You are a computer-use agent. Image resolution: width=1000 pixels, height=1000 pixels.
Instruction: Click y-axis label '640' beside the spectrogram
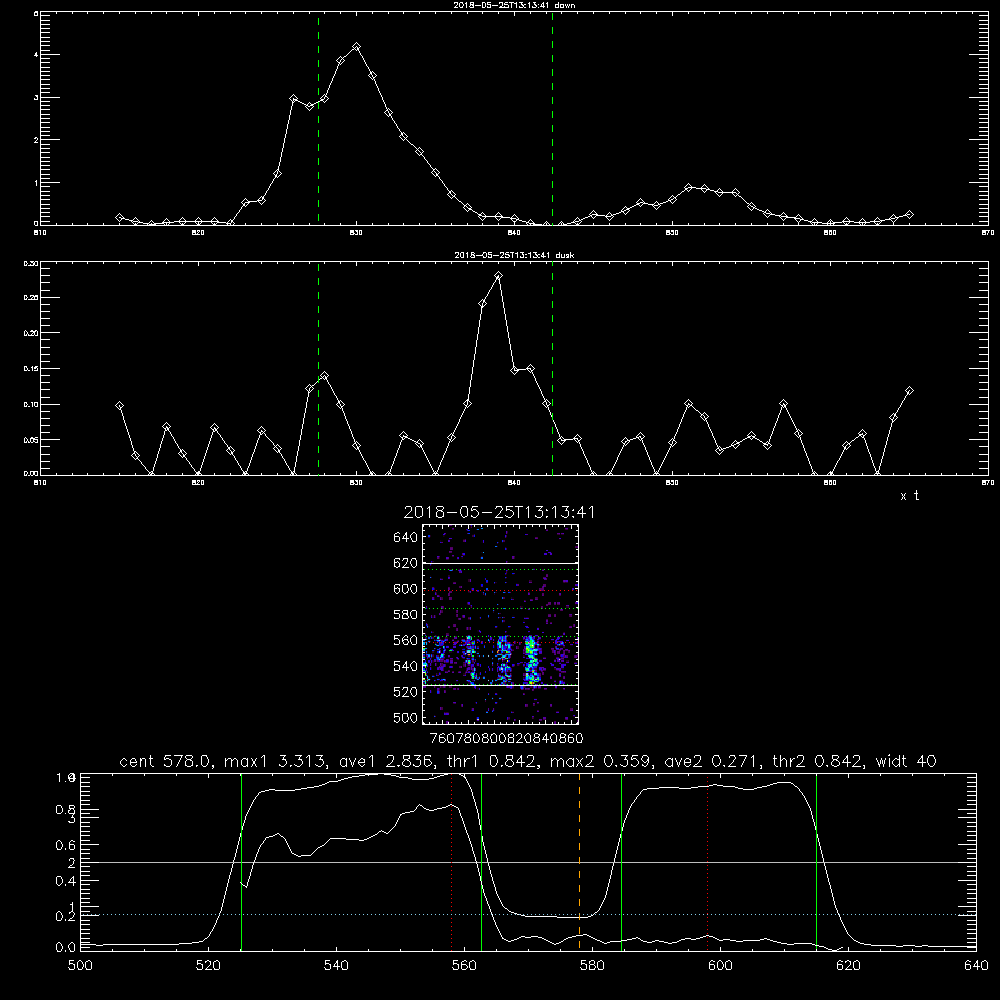(406, 538)
